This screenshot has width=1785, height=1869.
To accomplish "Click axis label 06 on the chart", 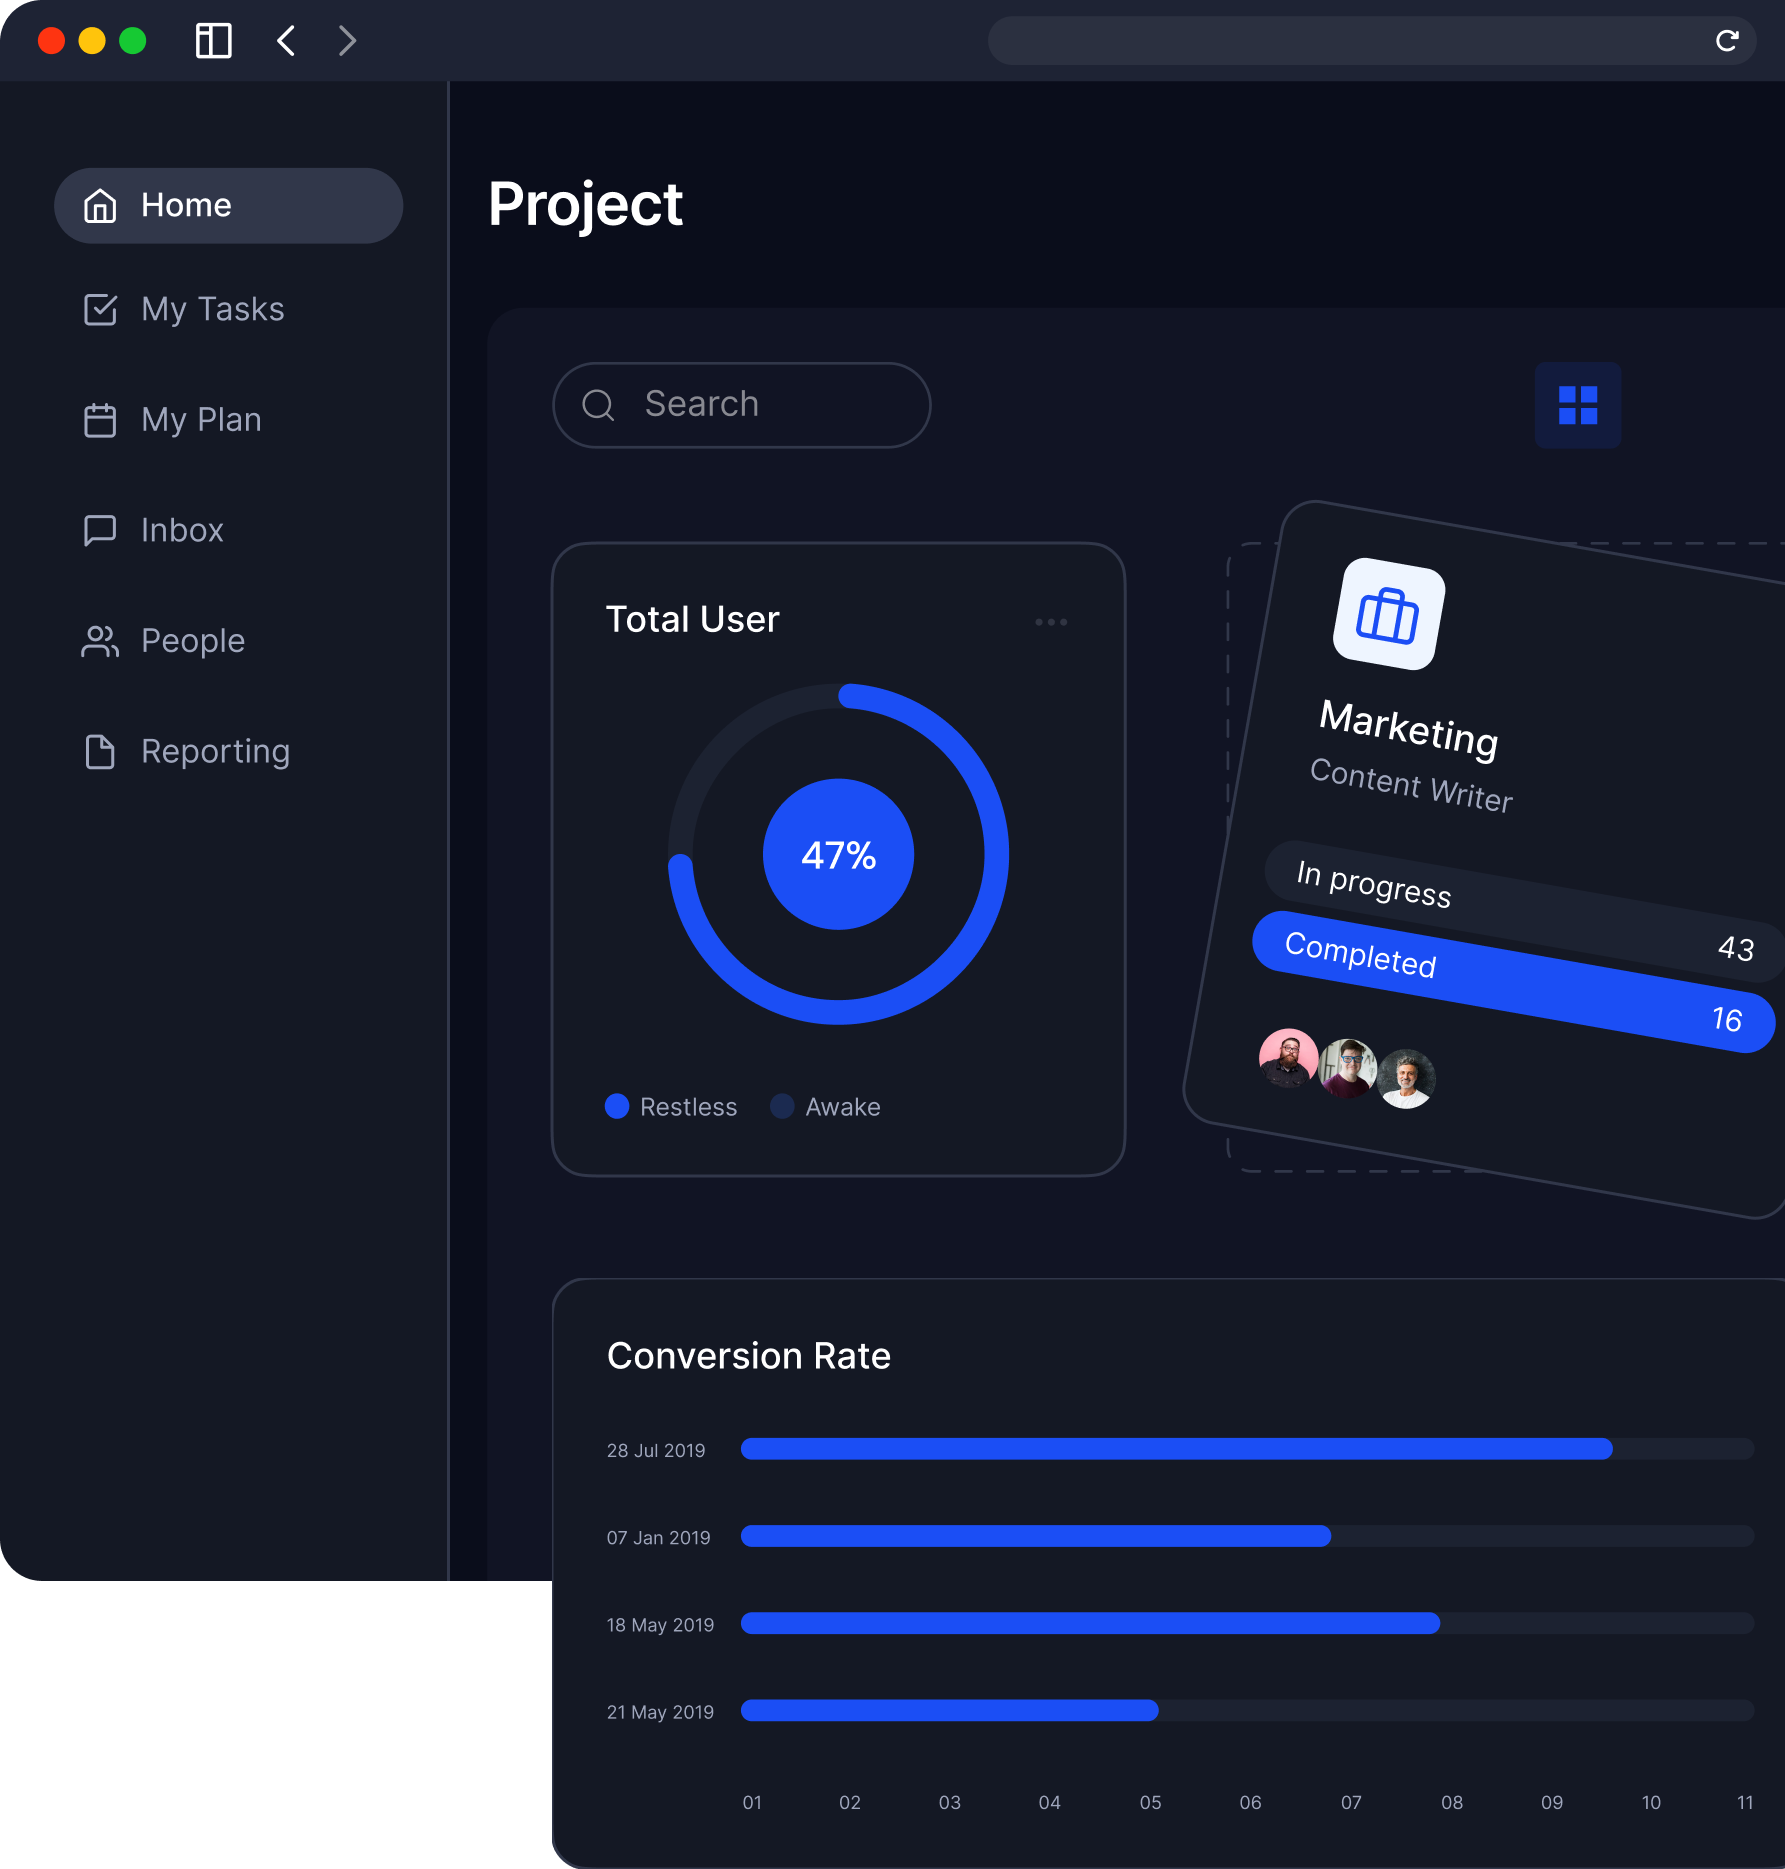I will [x=1250, y=1802].
